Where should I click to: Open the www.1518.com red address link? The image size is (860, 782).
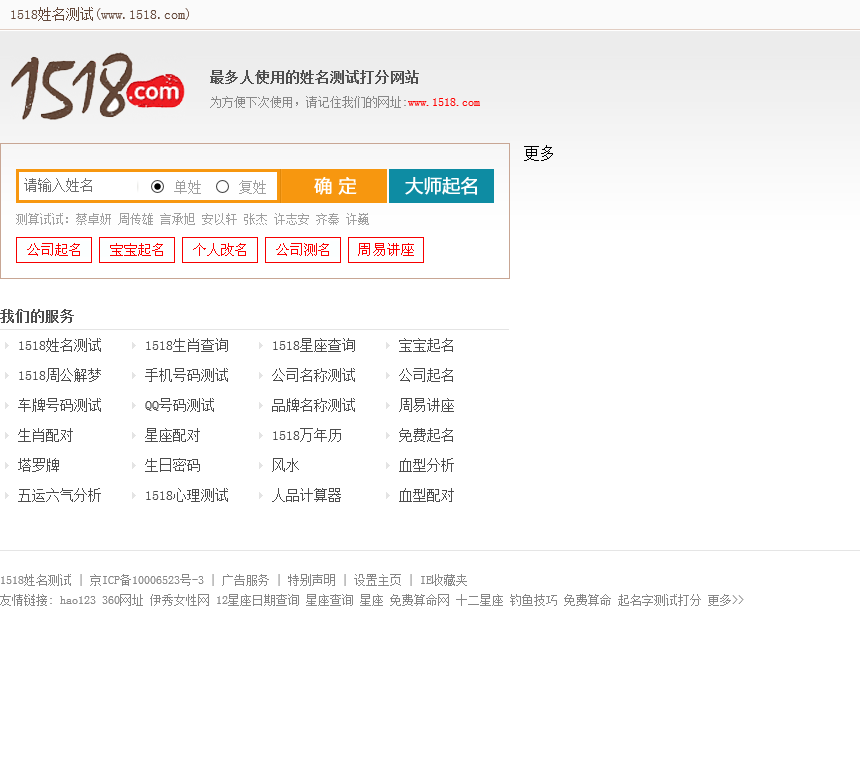pos(444,103)
